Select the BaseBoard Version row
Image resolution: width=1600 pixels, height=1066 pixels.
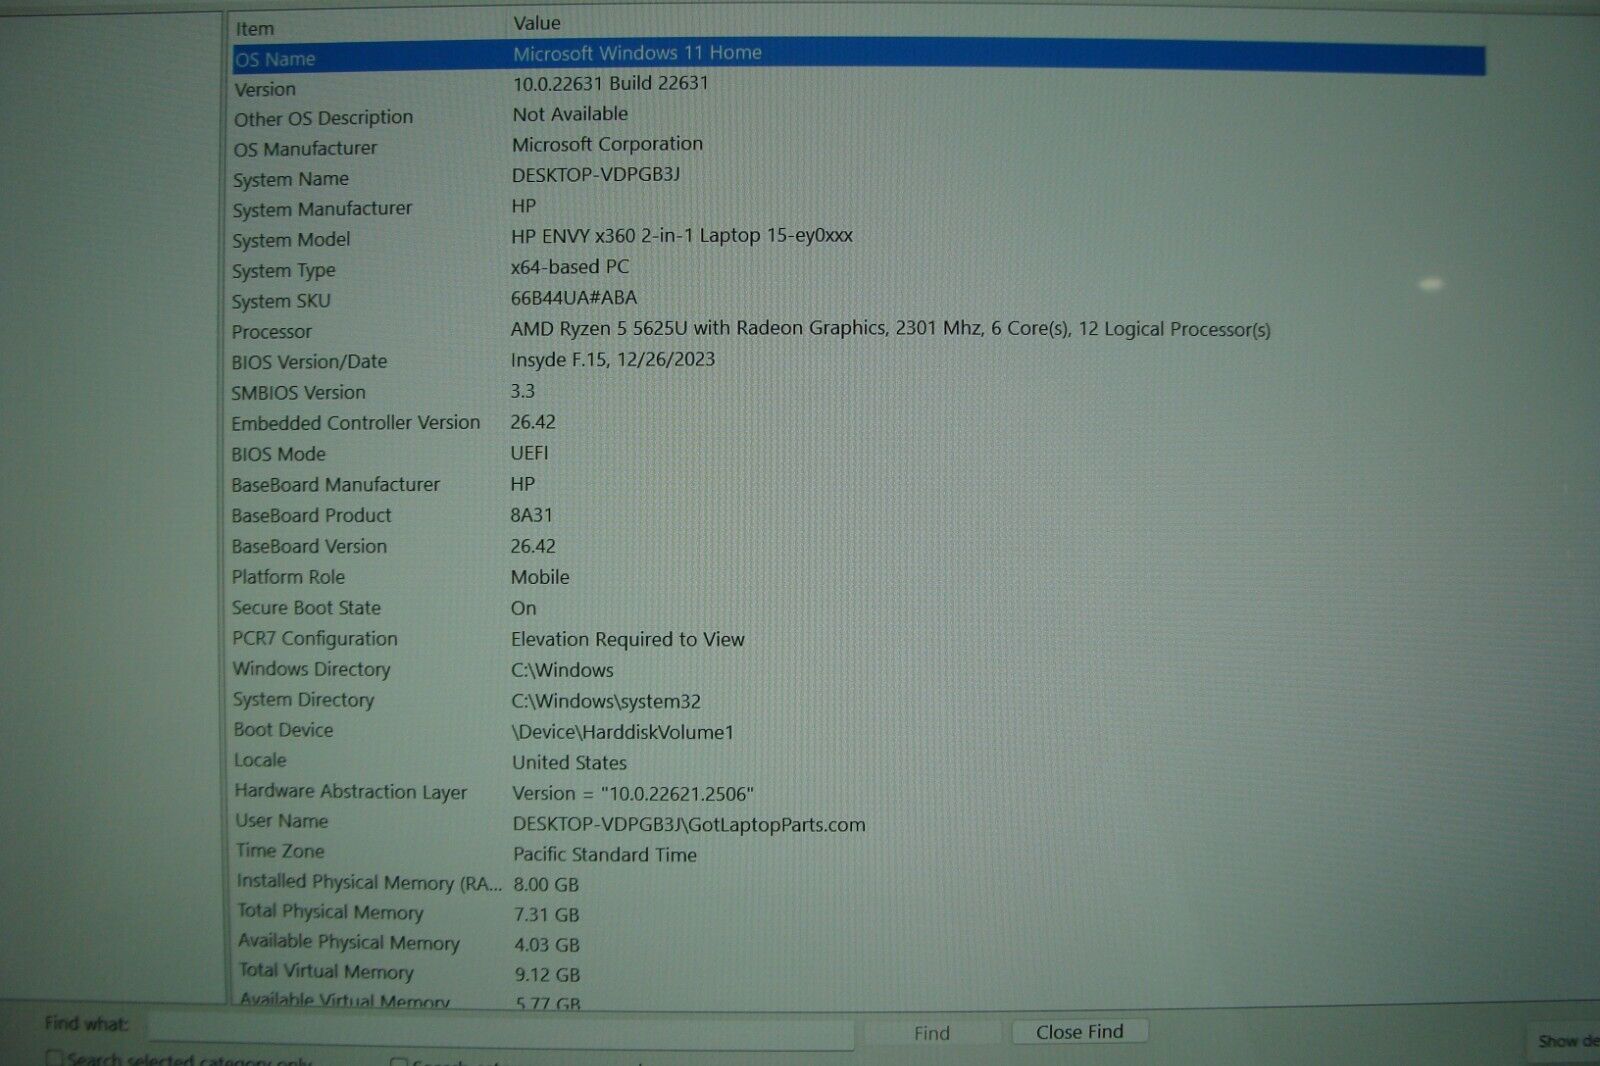pos(858,546)
